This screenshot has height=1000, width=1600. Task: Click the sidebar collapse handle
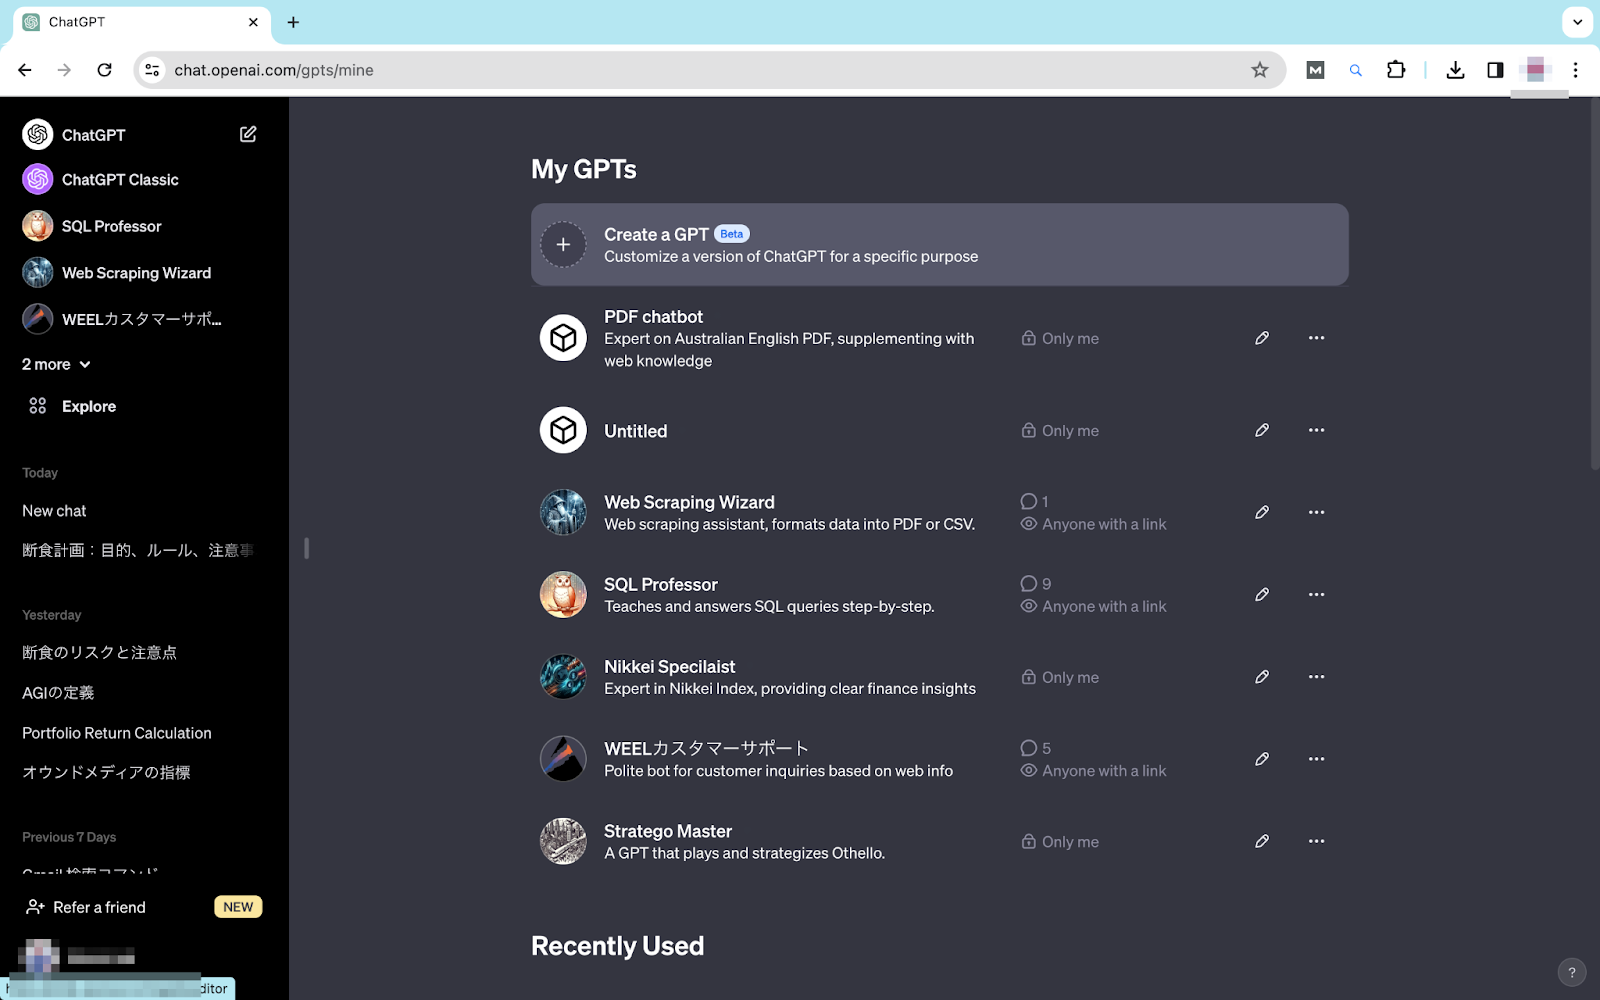(306, 548)
